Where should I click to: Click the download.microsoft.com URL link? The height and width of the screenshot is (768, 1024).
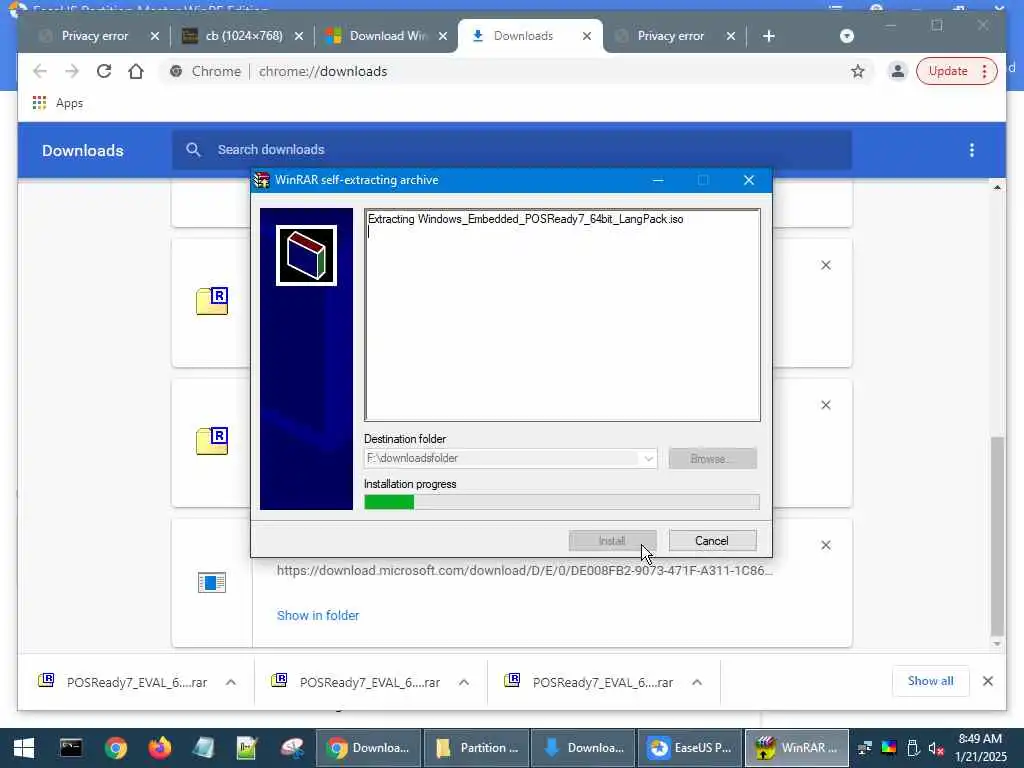pyautogui.click(x=524, y=570)
